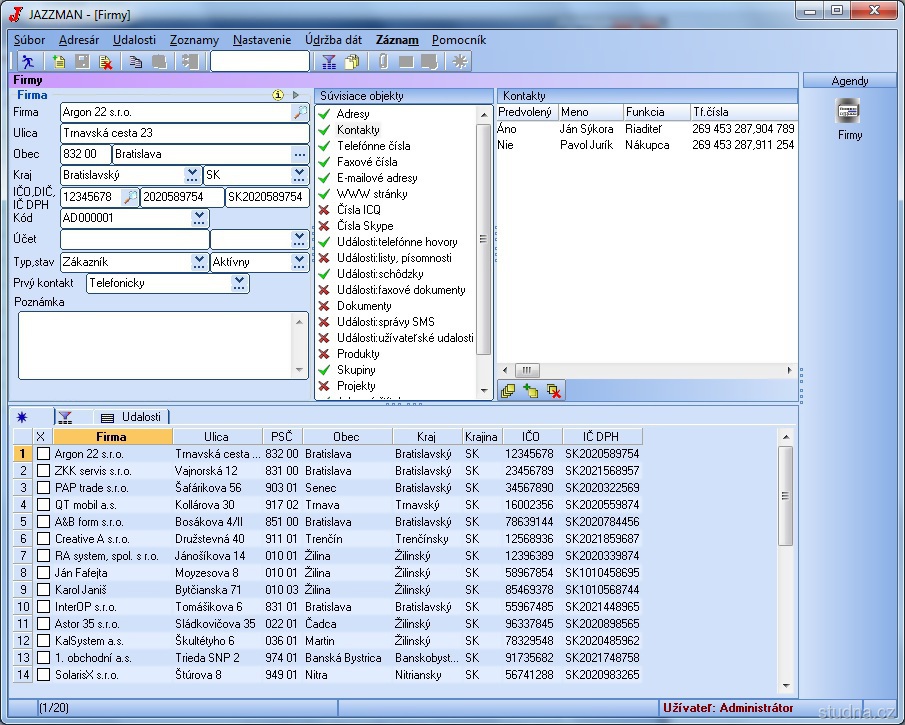
Task: Click the add contact icon below Kontakty
Action: [x=531, y=391]
